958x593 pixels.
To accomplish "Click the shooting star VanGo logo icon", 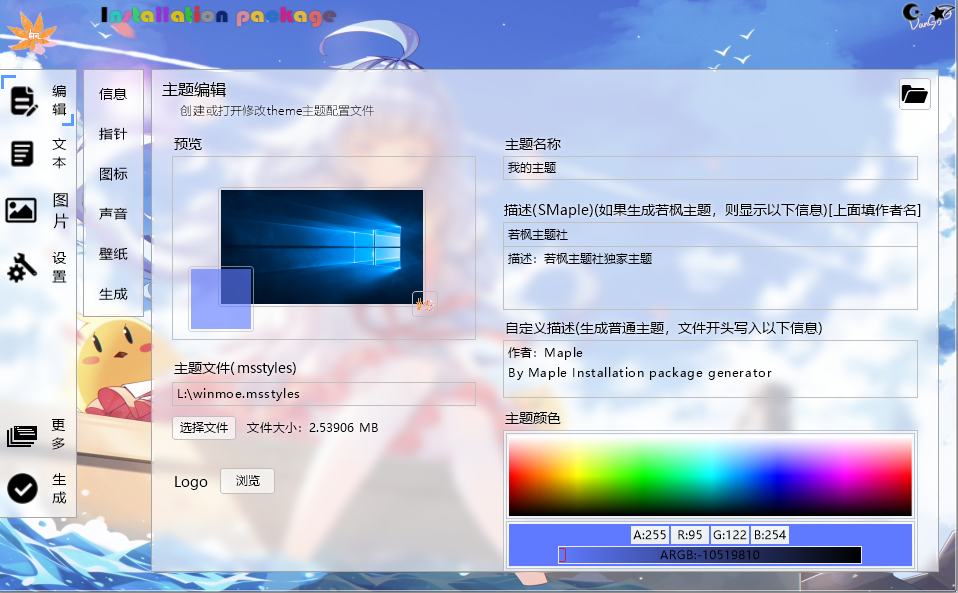I will click(938, 13).
